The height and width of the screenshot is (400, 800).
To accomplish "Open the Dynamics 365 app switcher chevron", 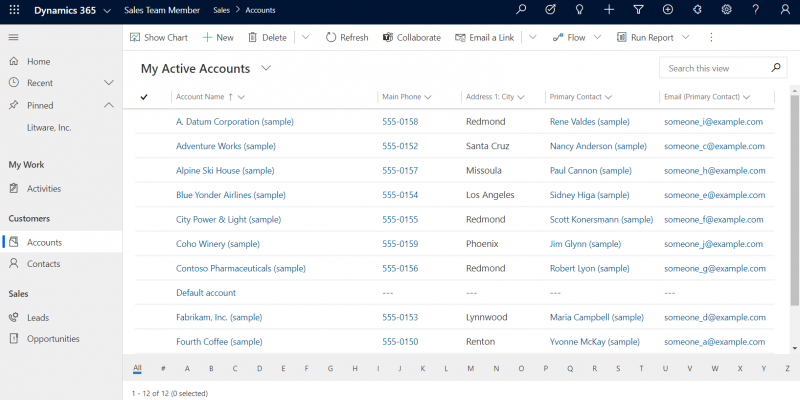I will click(x=107, y=10).
